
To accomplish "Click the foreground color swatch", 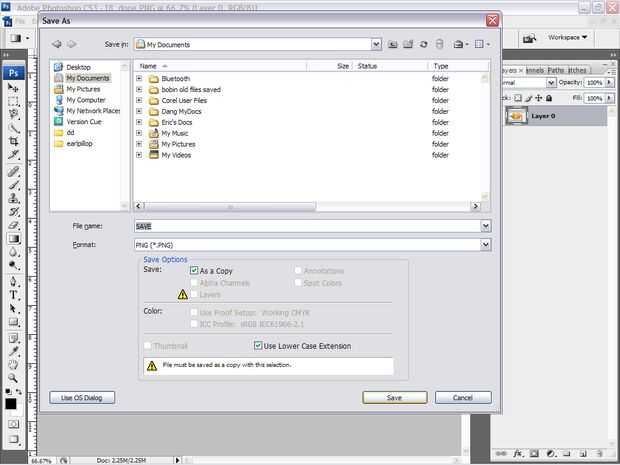I will point(11,404).
